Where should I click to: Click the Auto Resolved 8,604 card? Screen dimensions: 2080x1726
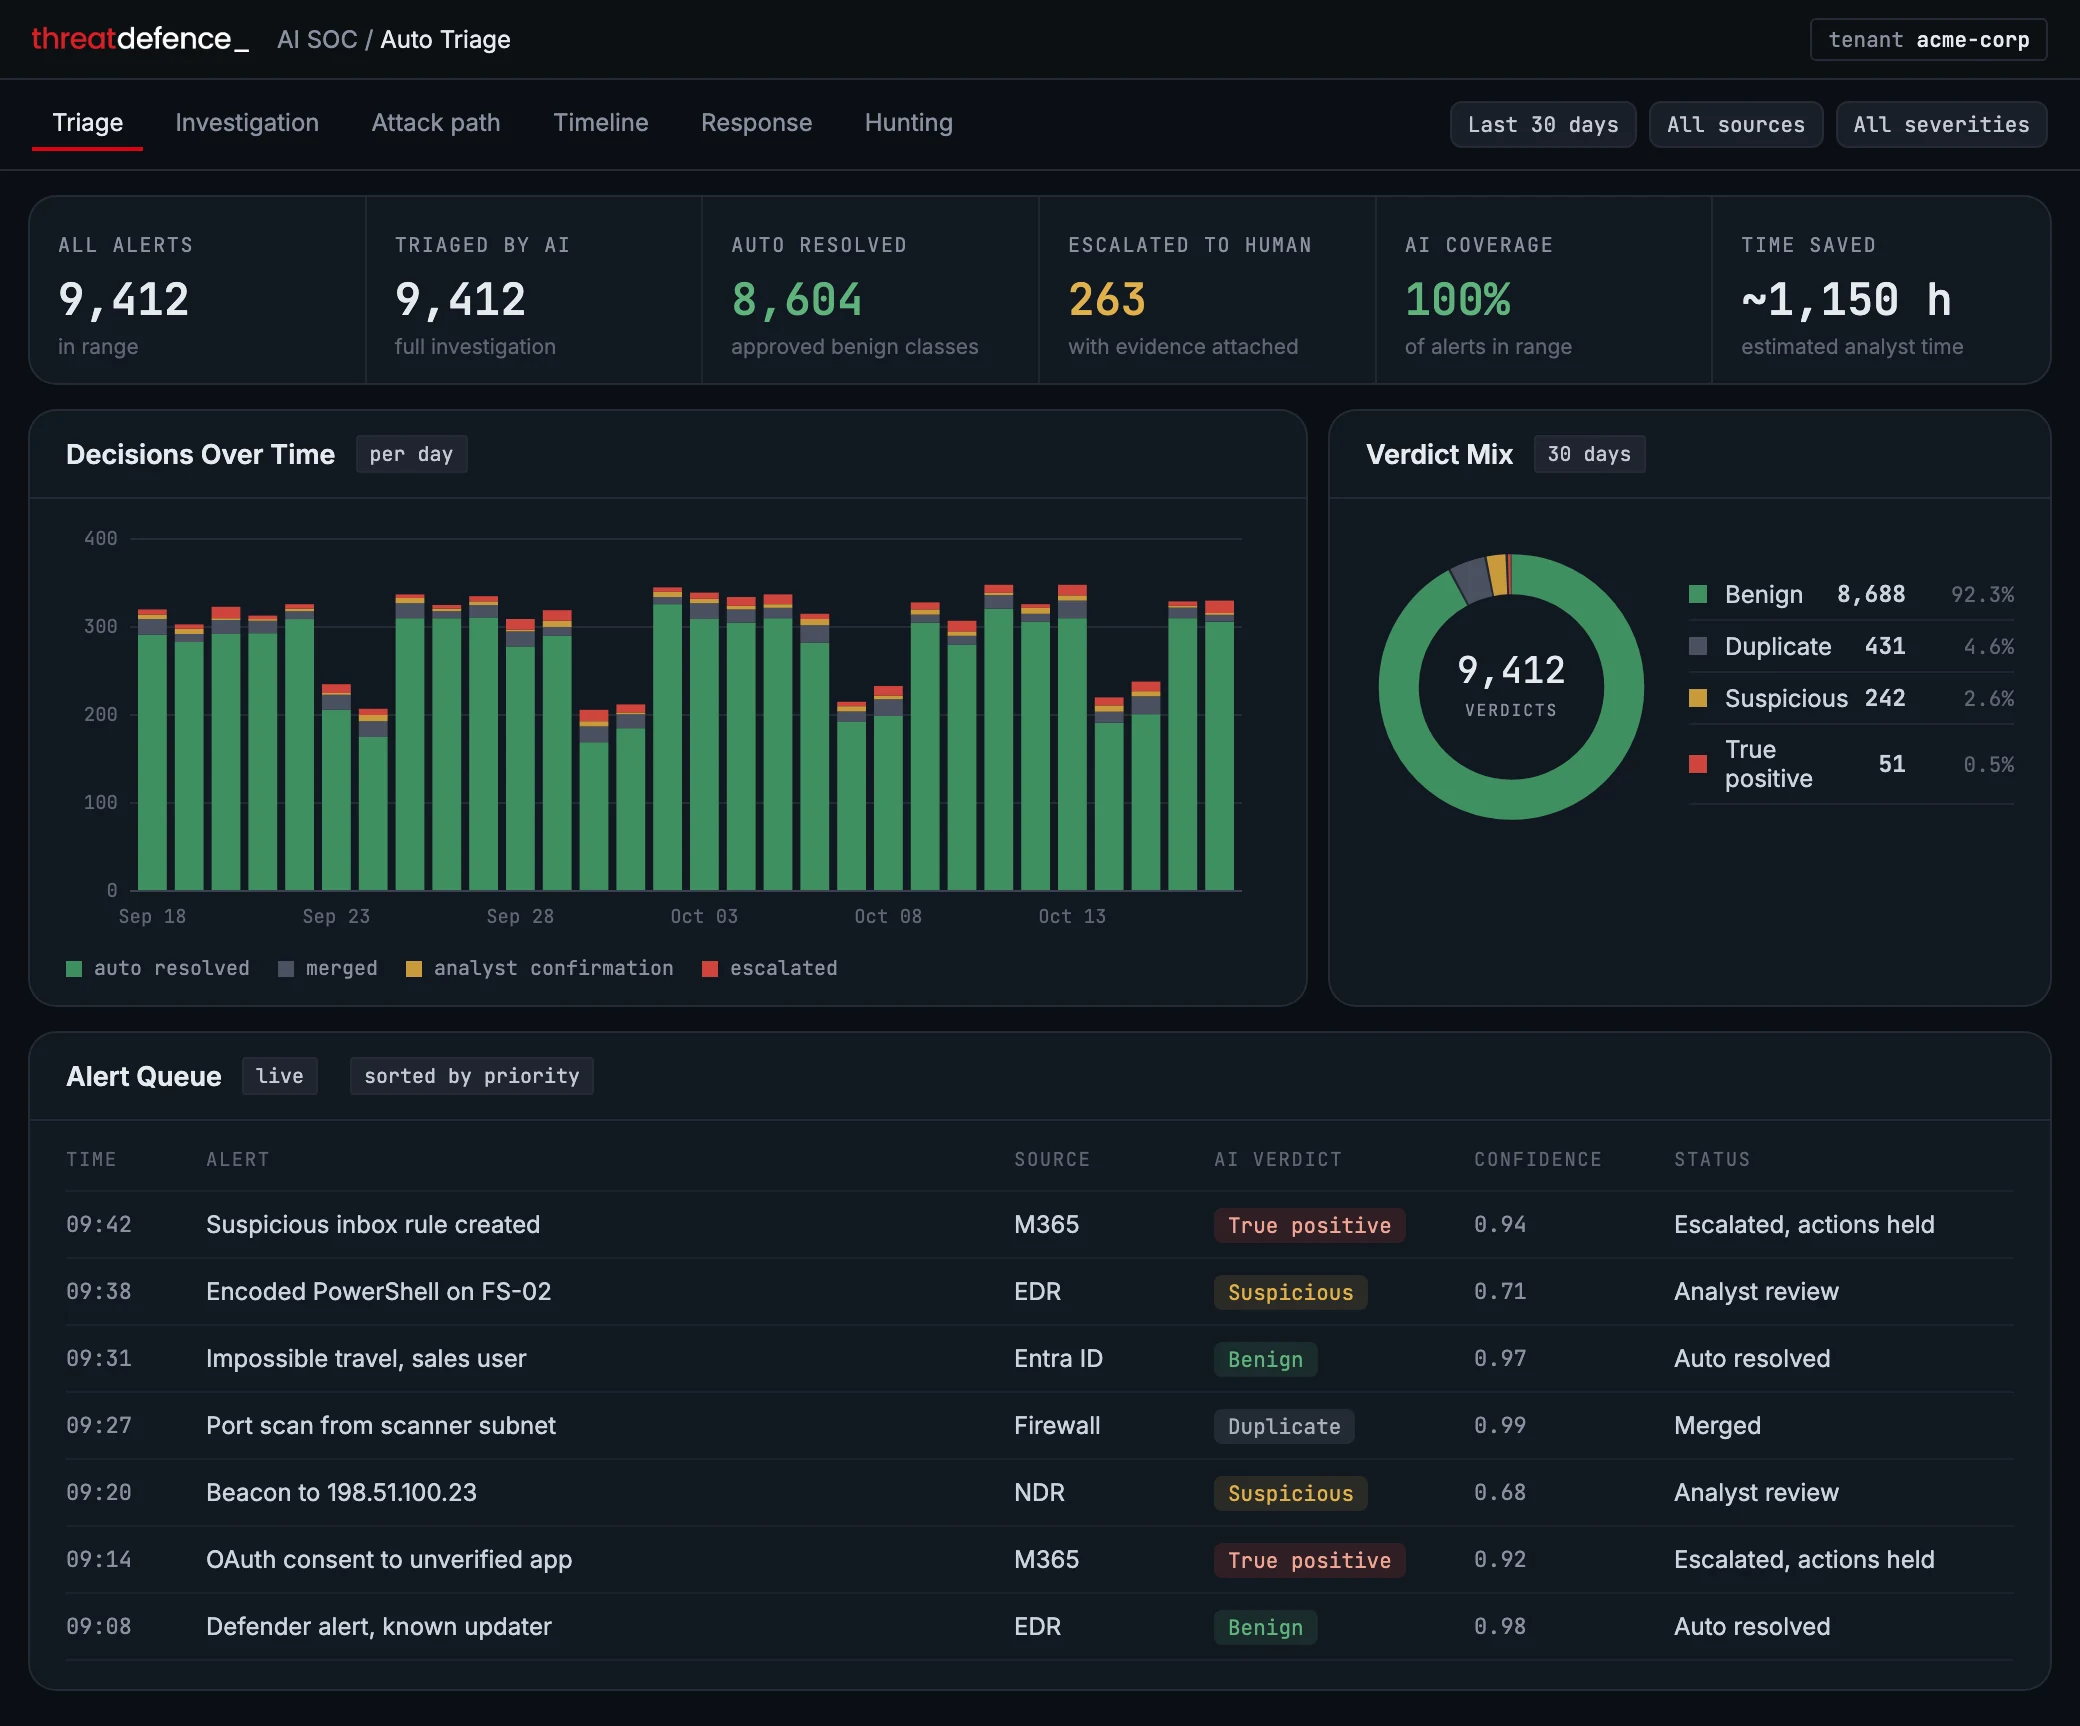[870, 290]
